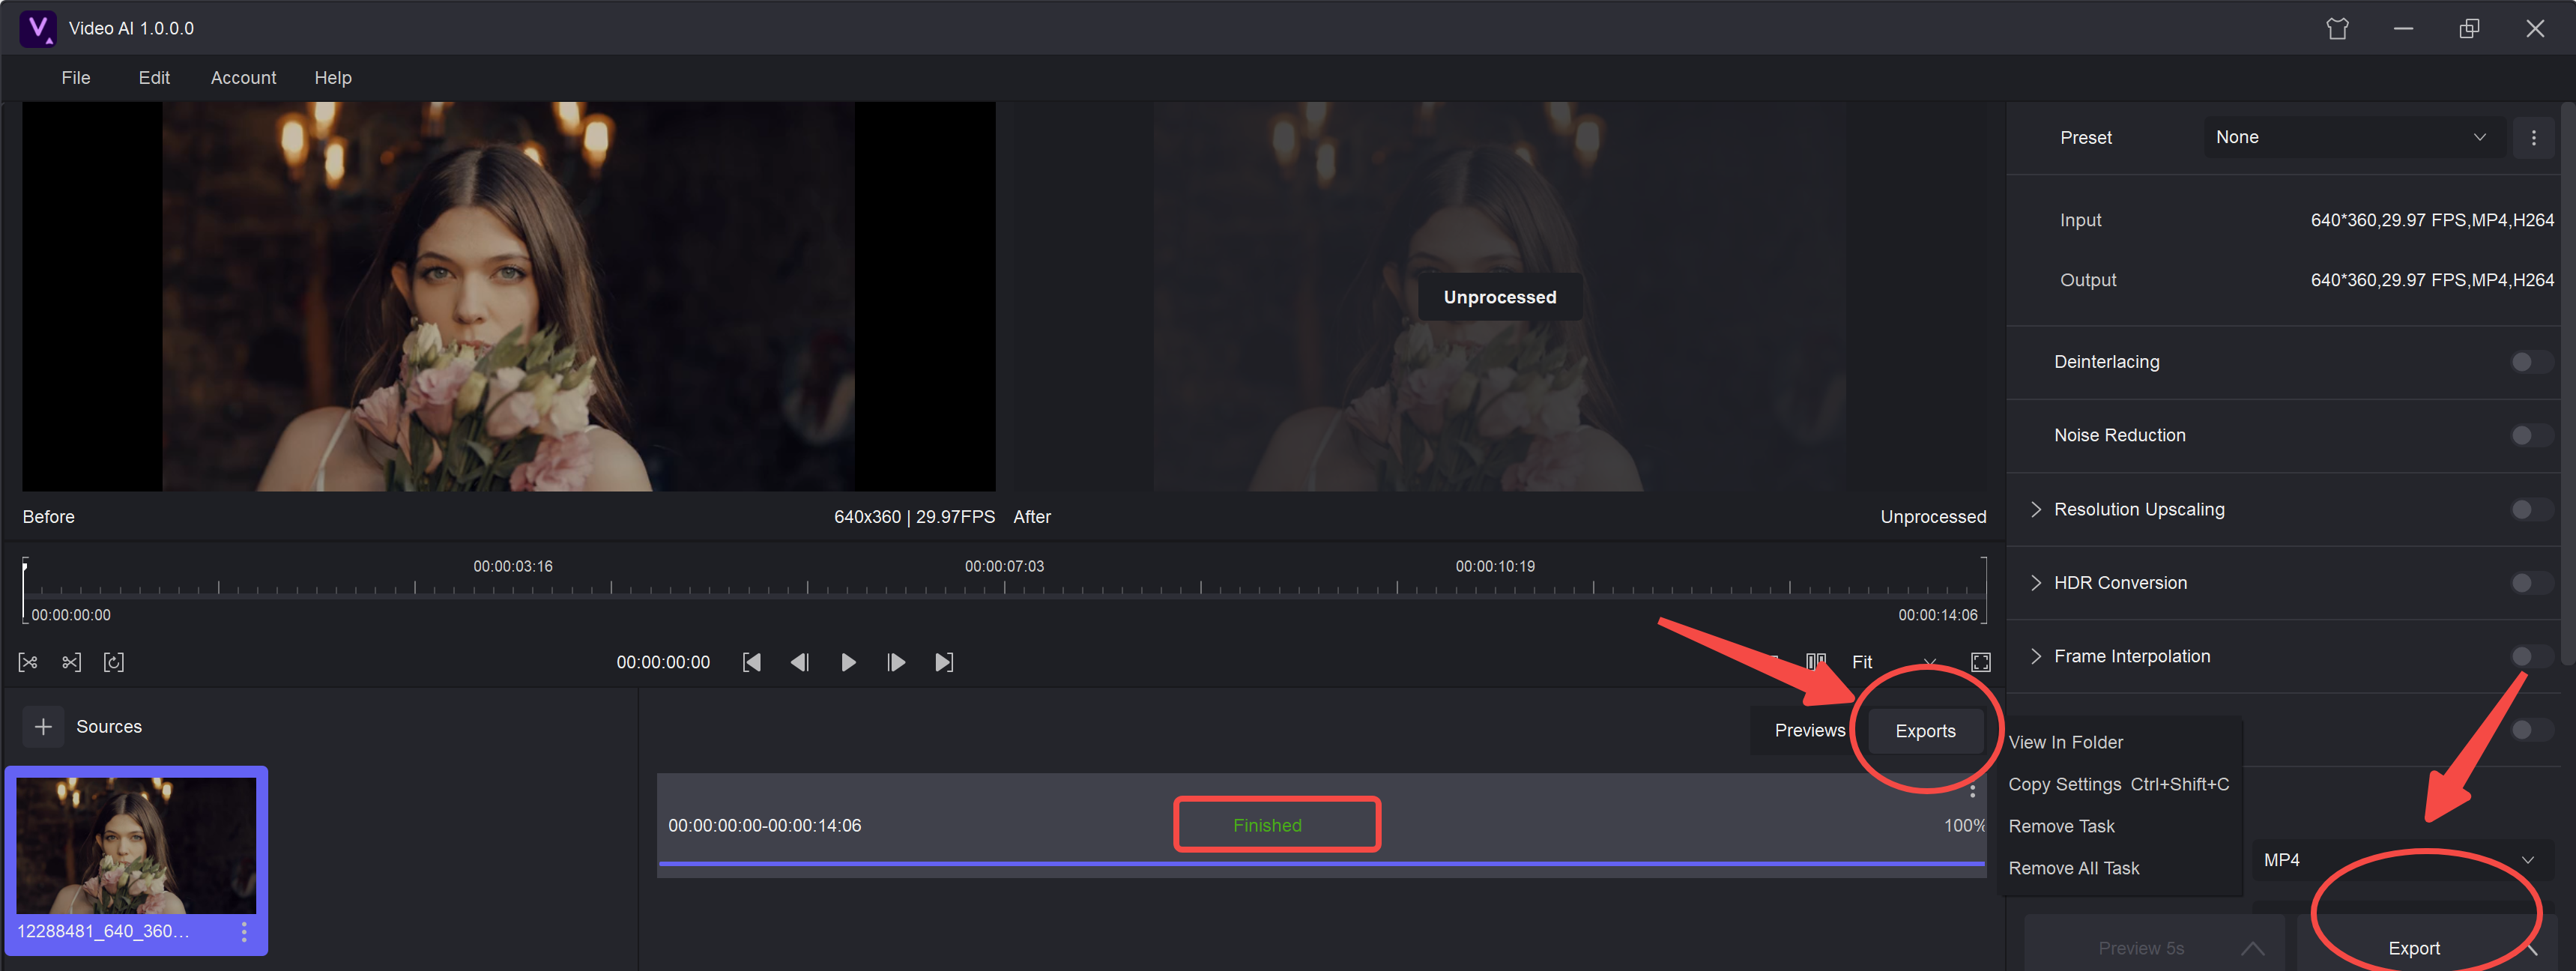Image resolution: width=2576 pixels, height=971 pixels.
Task: Click the export range 00:00:00:00-00:00:14:06 text
Action: 764,825
